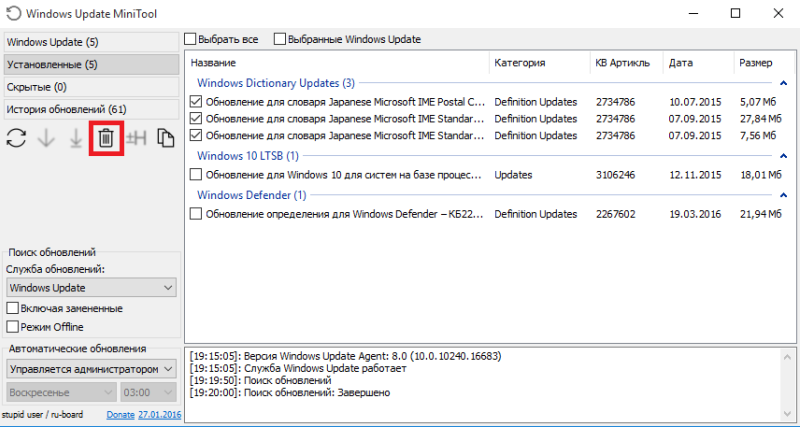Collapse the Windows Defender group

coord(784,194)
